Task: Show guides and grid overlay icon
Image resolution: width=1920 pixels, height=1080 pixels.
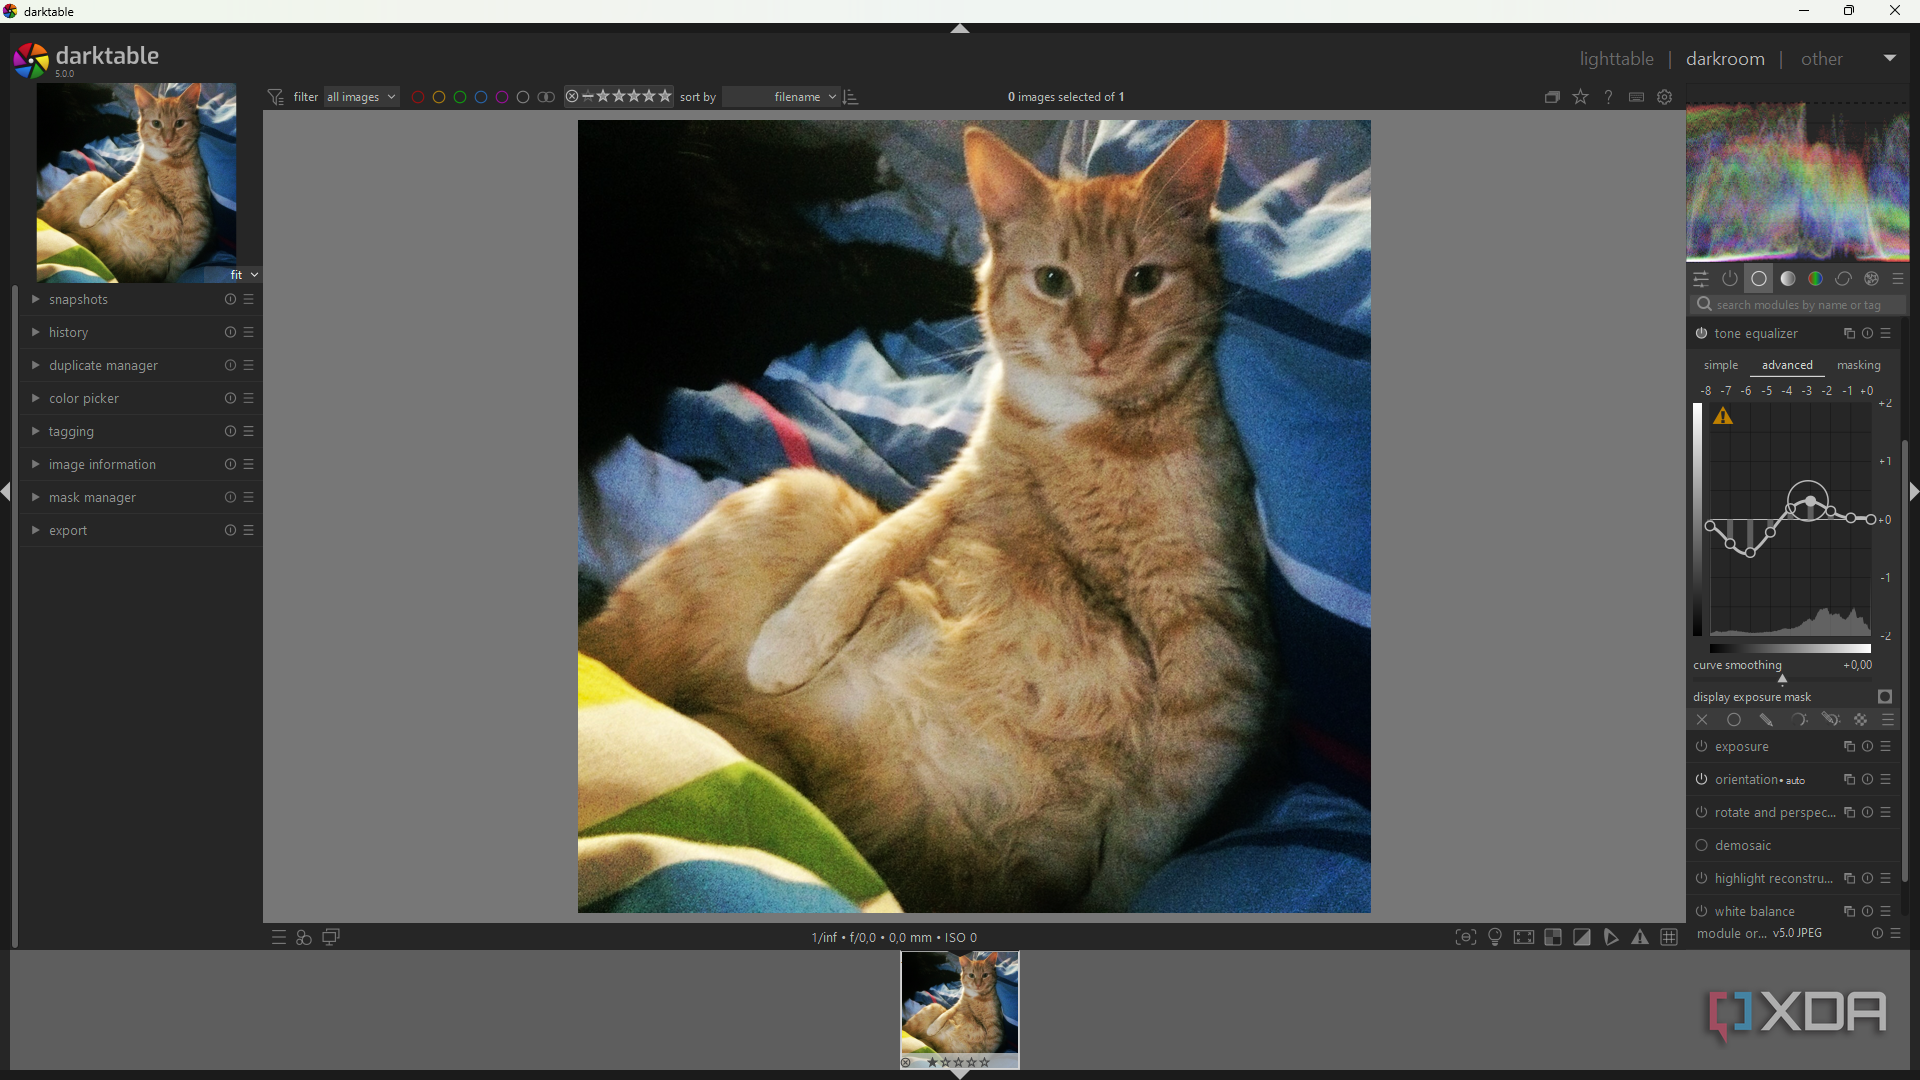Action: tap(1669, 937)
